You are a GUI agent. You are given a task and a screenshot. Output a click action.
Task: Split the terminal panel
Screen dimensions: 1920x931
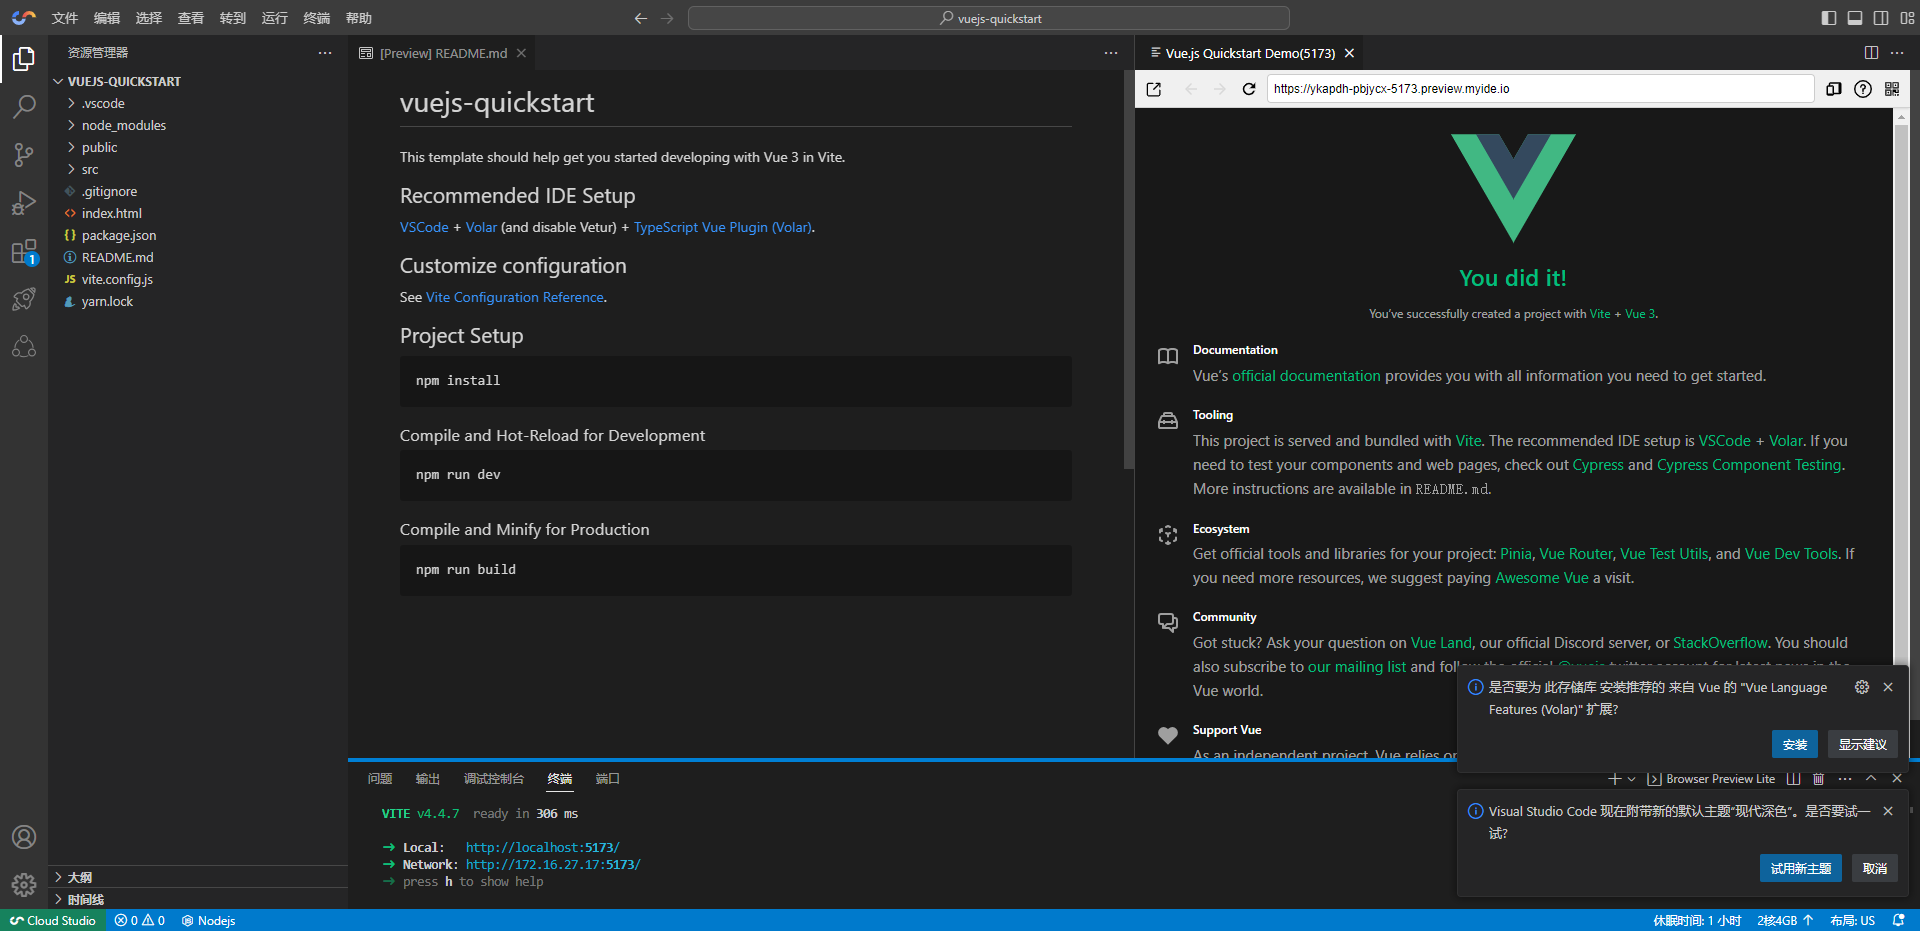1794,779
